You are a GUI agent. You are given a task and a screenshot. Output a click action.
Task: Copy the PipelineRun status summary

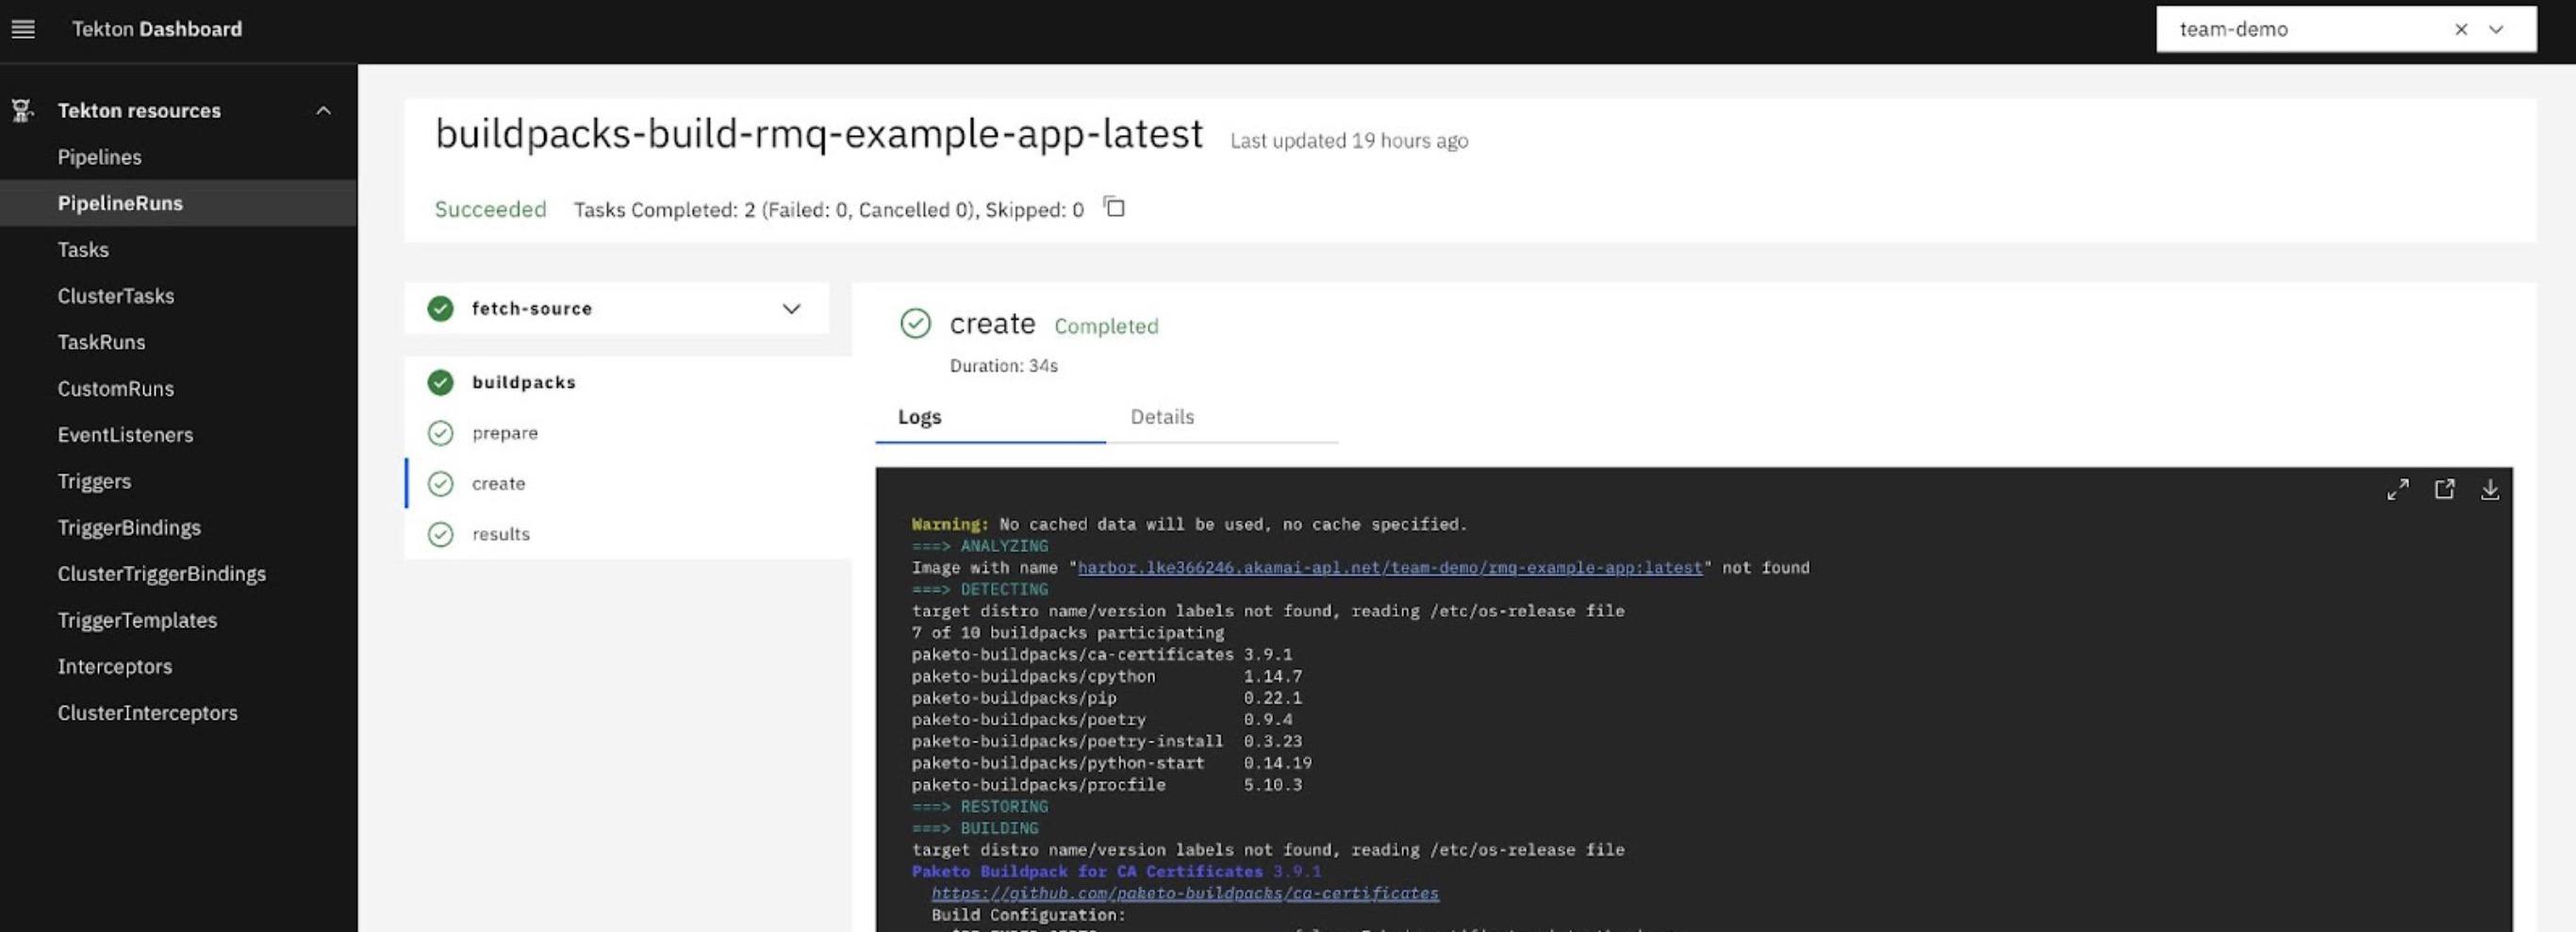[1114, 208]
